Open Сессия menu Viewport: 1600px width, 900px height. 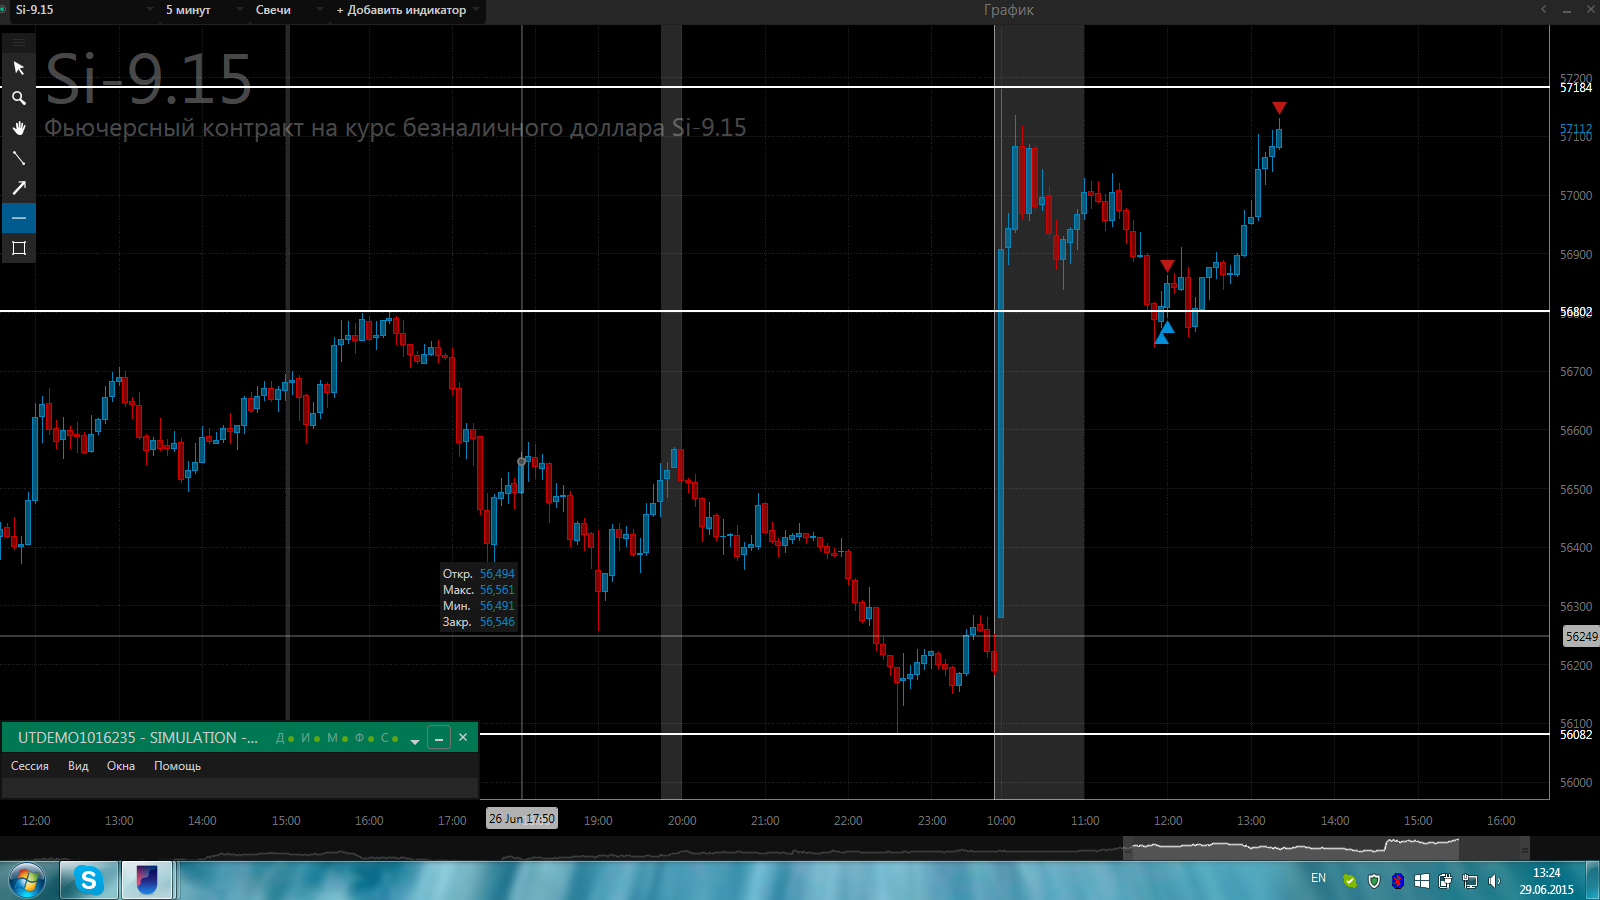pos(30,766)
